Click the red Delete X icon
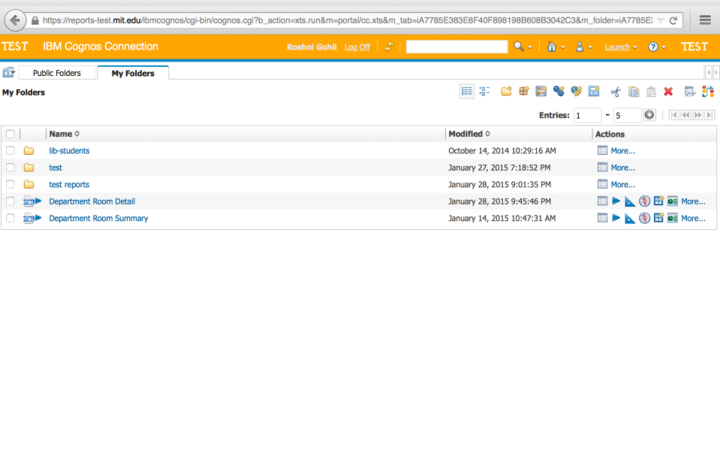 pyautogui.click(x=668, y=92)
